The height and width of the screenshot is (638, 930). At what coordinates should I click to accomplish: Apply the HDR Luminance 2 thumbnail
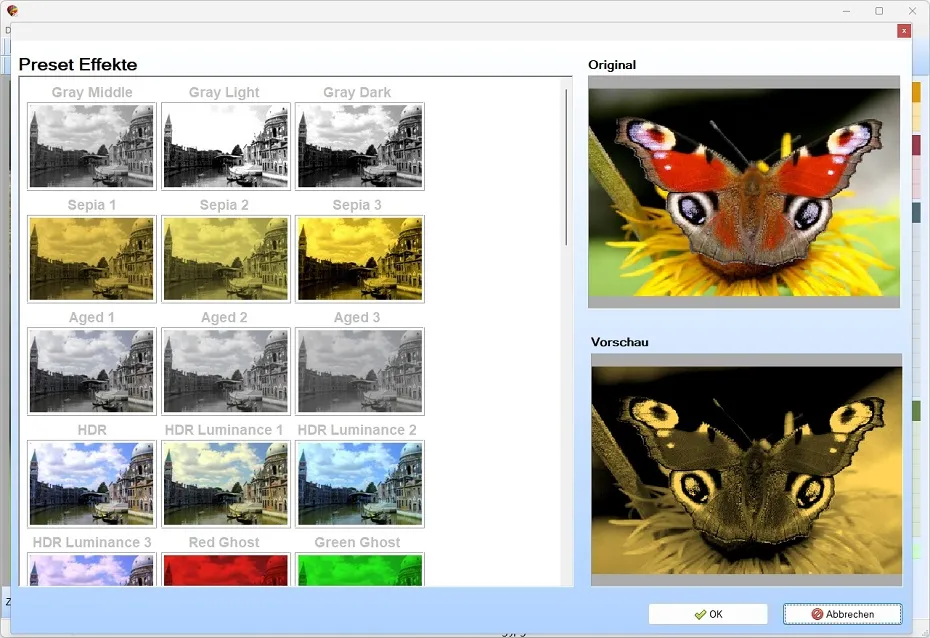tap(360, 484)
